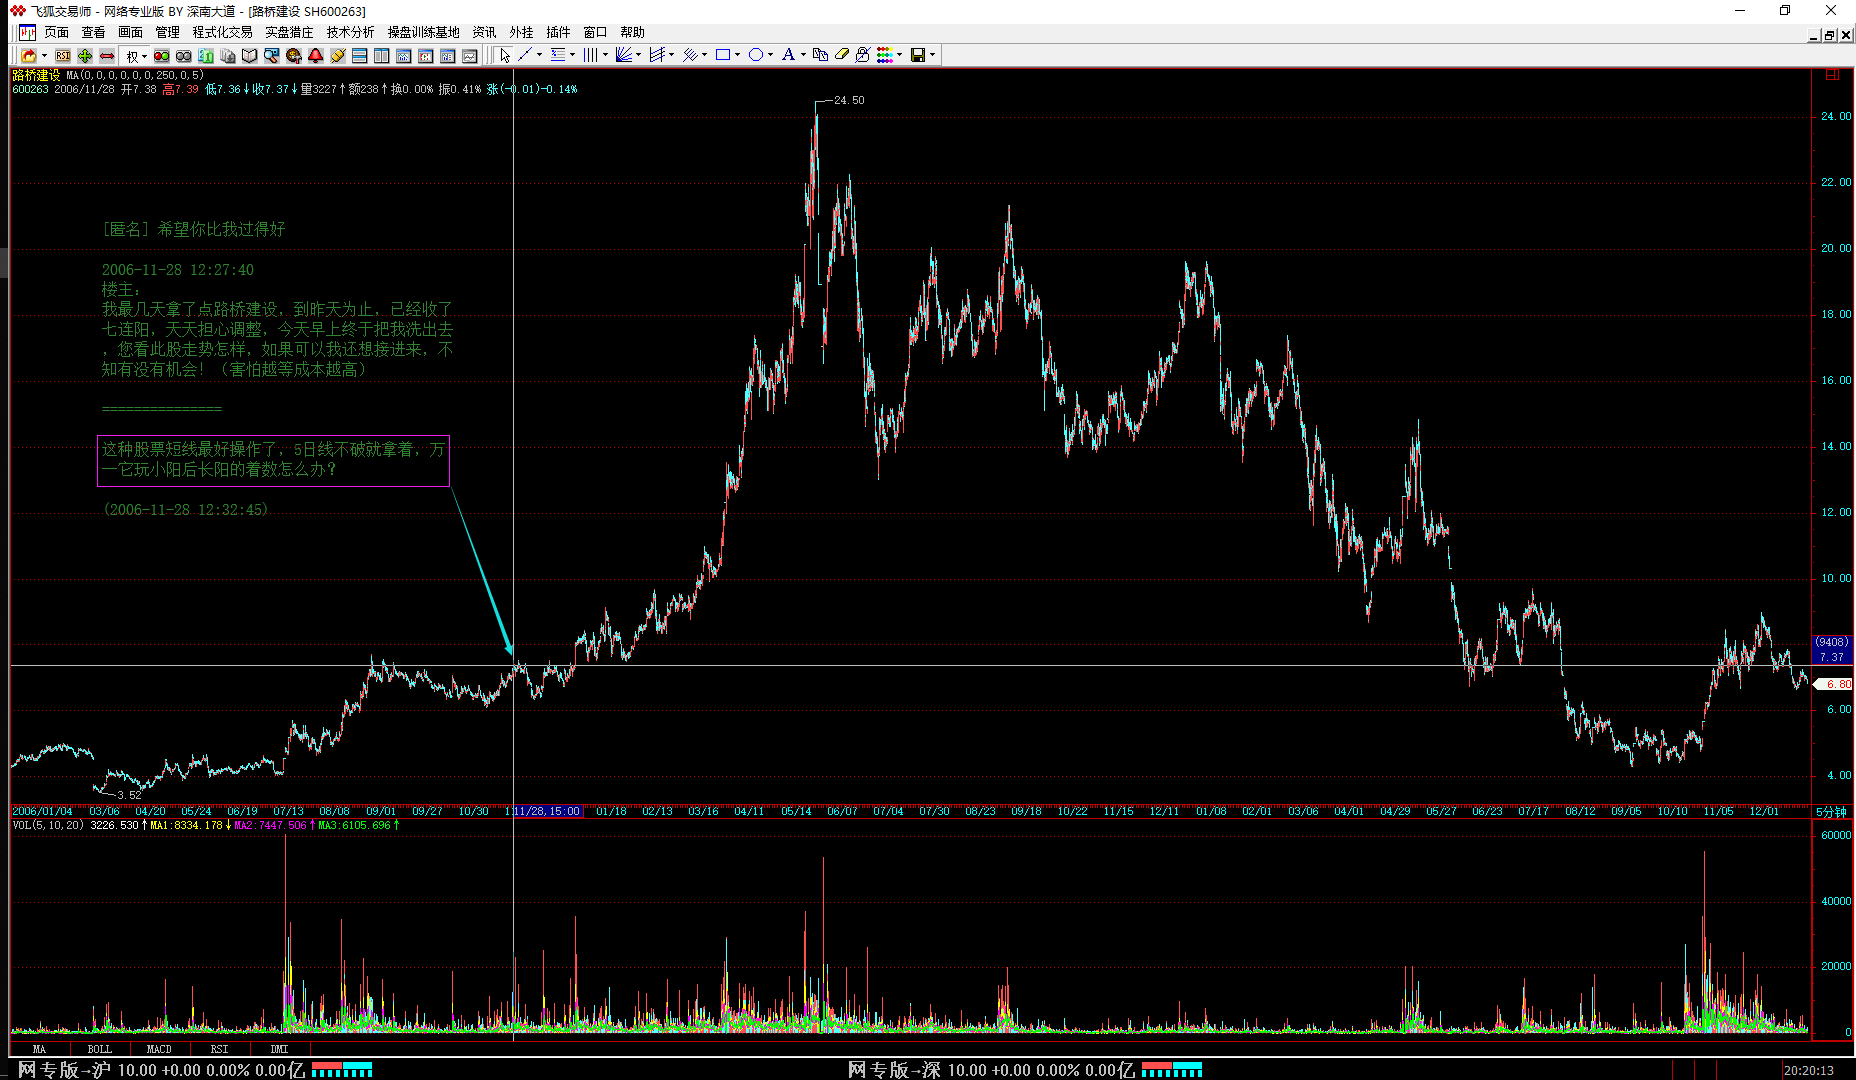The height and width of the screenshot is (1080, 1856).
Task: Open the 权 price adjustment dropdown
Action: pos(135,56)
